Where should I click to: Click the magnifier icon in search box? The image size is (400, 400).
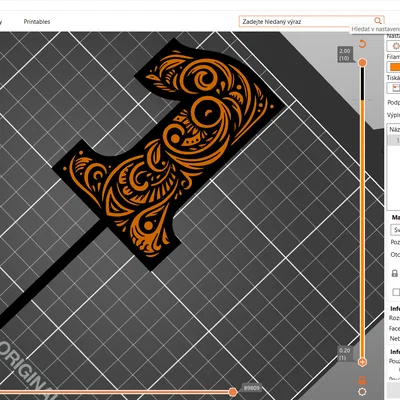coord(378,21)
